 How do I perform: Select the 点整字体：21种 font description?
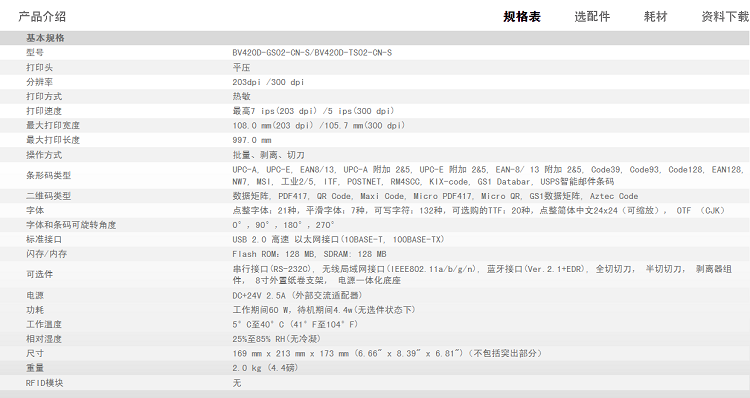coord(479,210)
